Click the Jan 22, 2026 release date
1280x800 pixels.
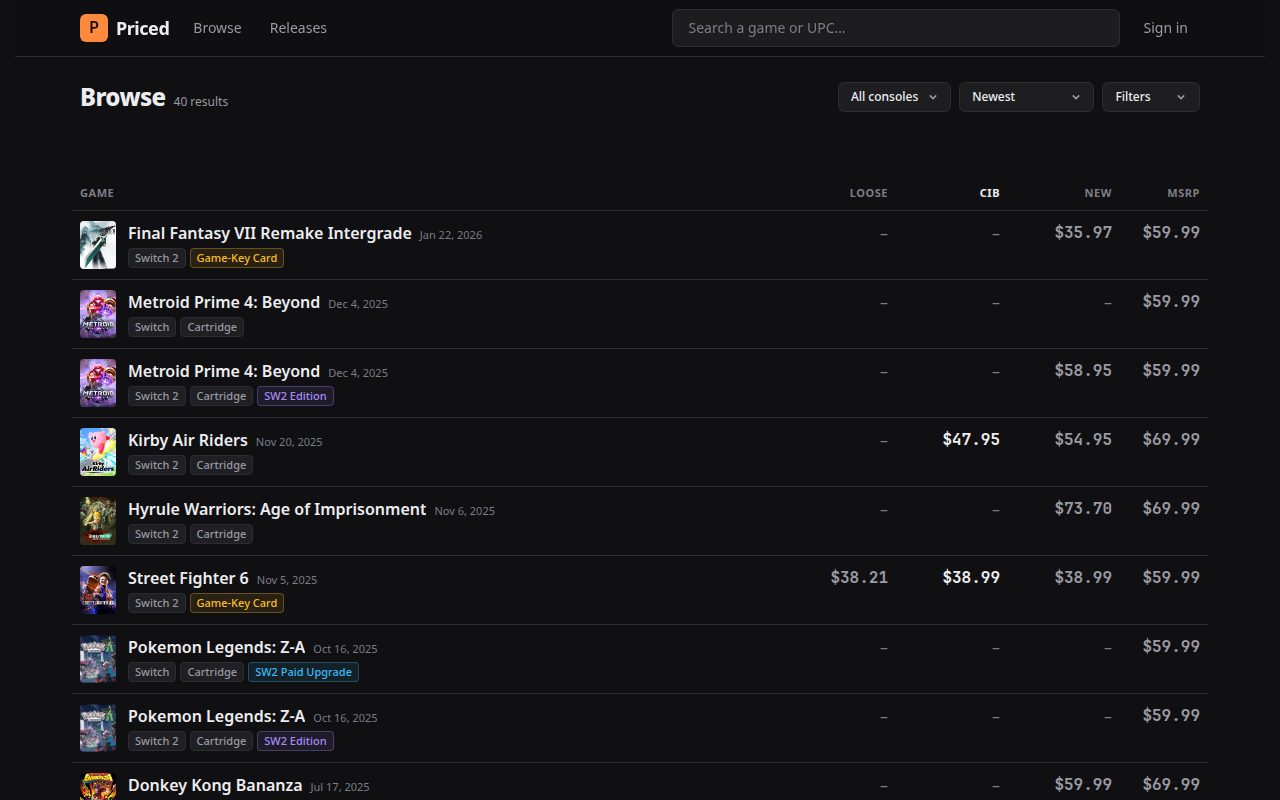coord(451,235)
